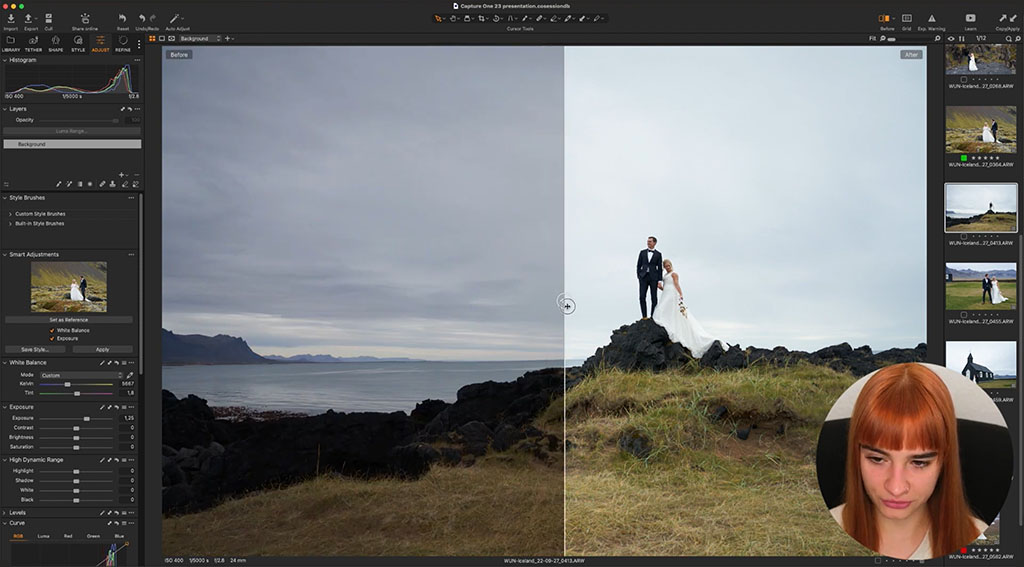Image resolution: width=1024 pixels, height=567 pixels.
Task: Switch to the Refine tool tab
Action: point(123,43)
